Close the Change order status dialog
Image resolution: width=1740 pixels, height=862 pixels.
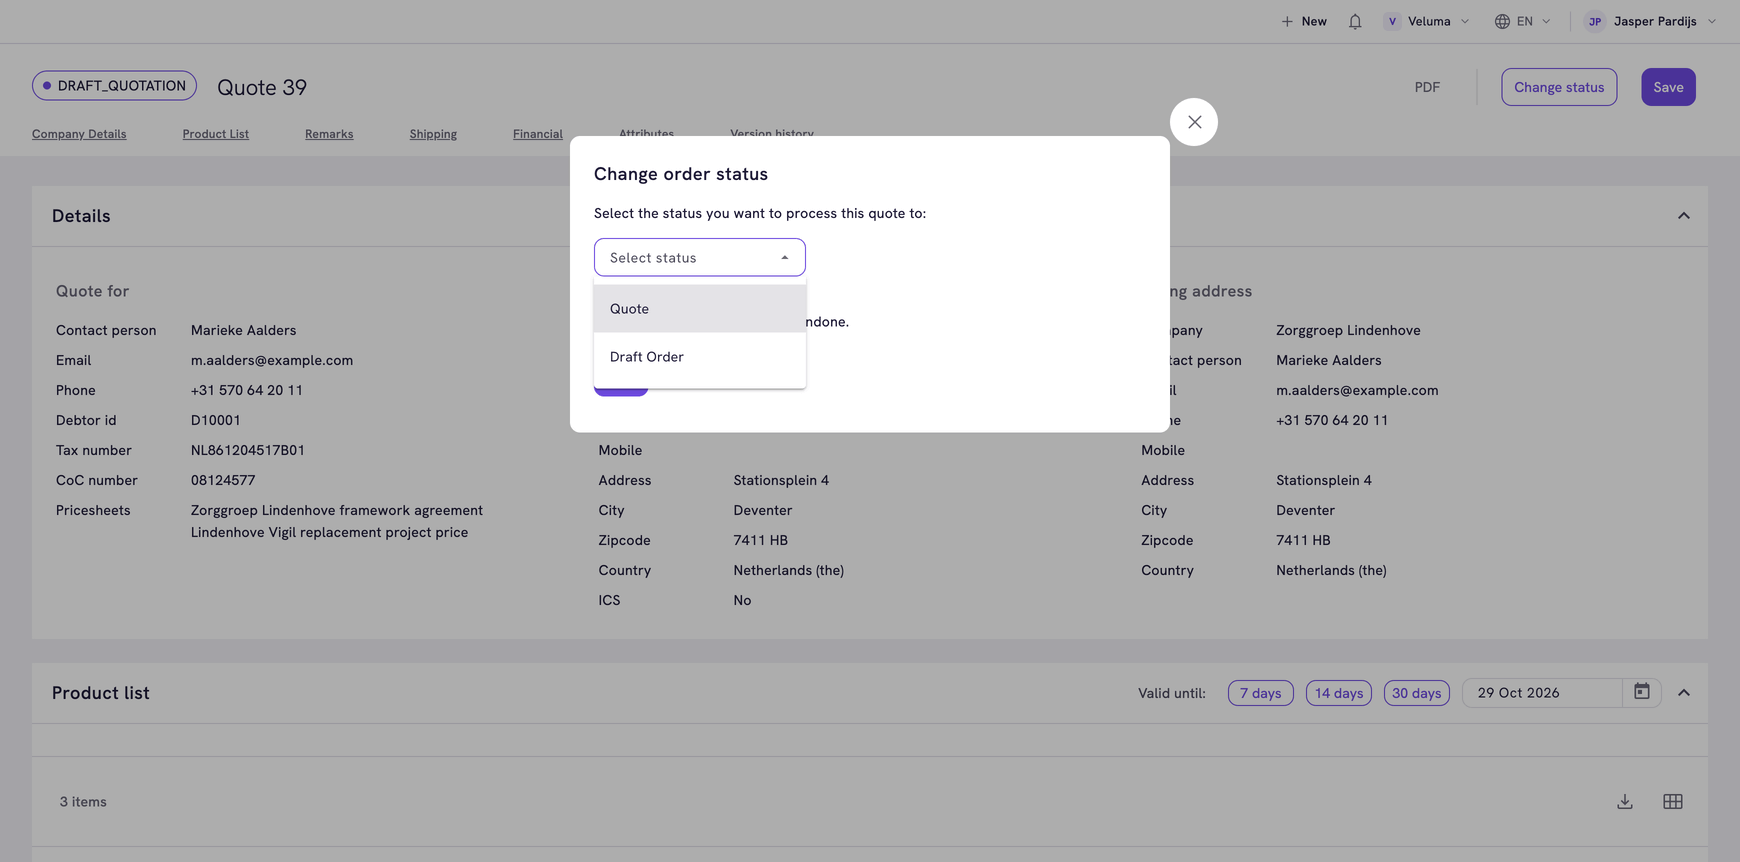point(1194,122)
